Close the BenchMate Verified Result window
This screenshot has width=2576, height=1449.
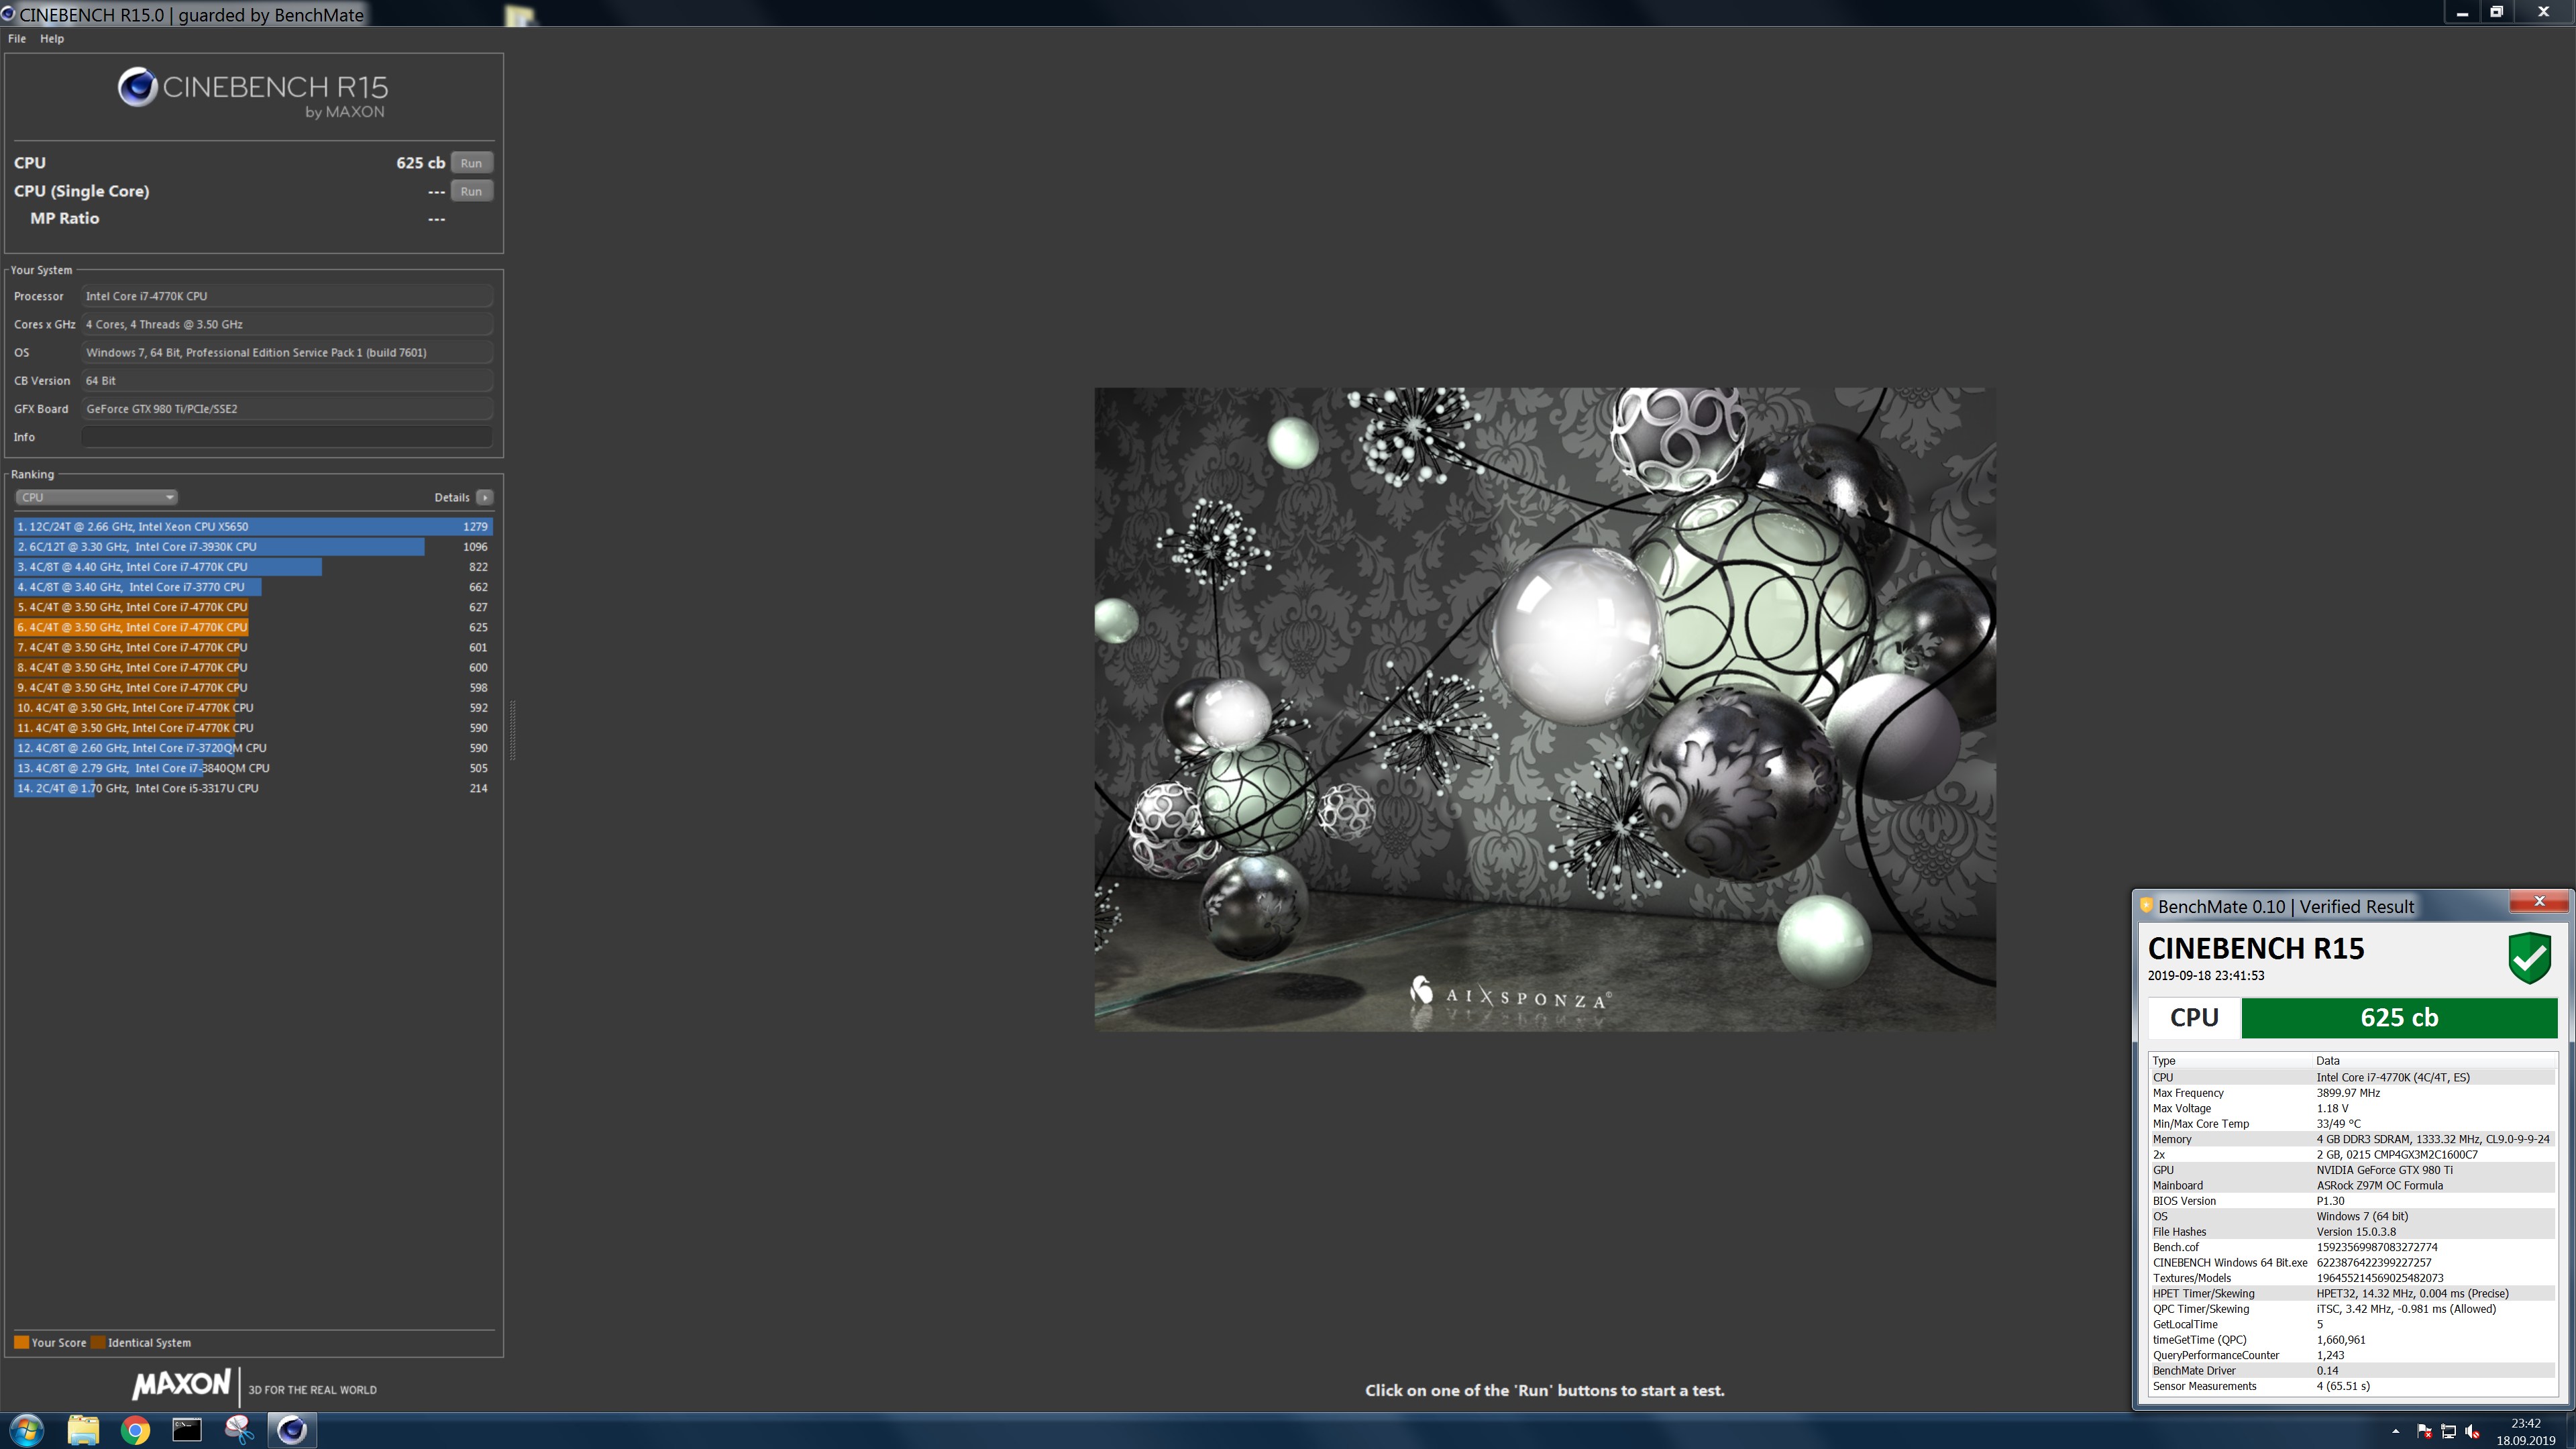point(2538,902)
